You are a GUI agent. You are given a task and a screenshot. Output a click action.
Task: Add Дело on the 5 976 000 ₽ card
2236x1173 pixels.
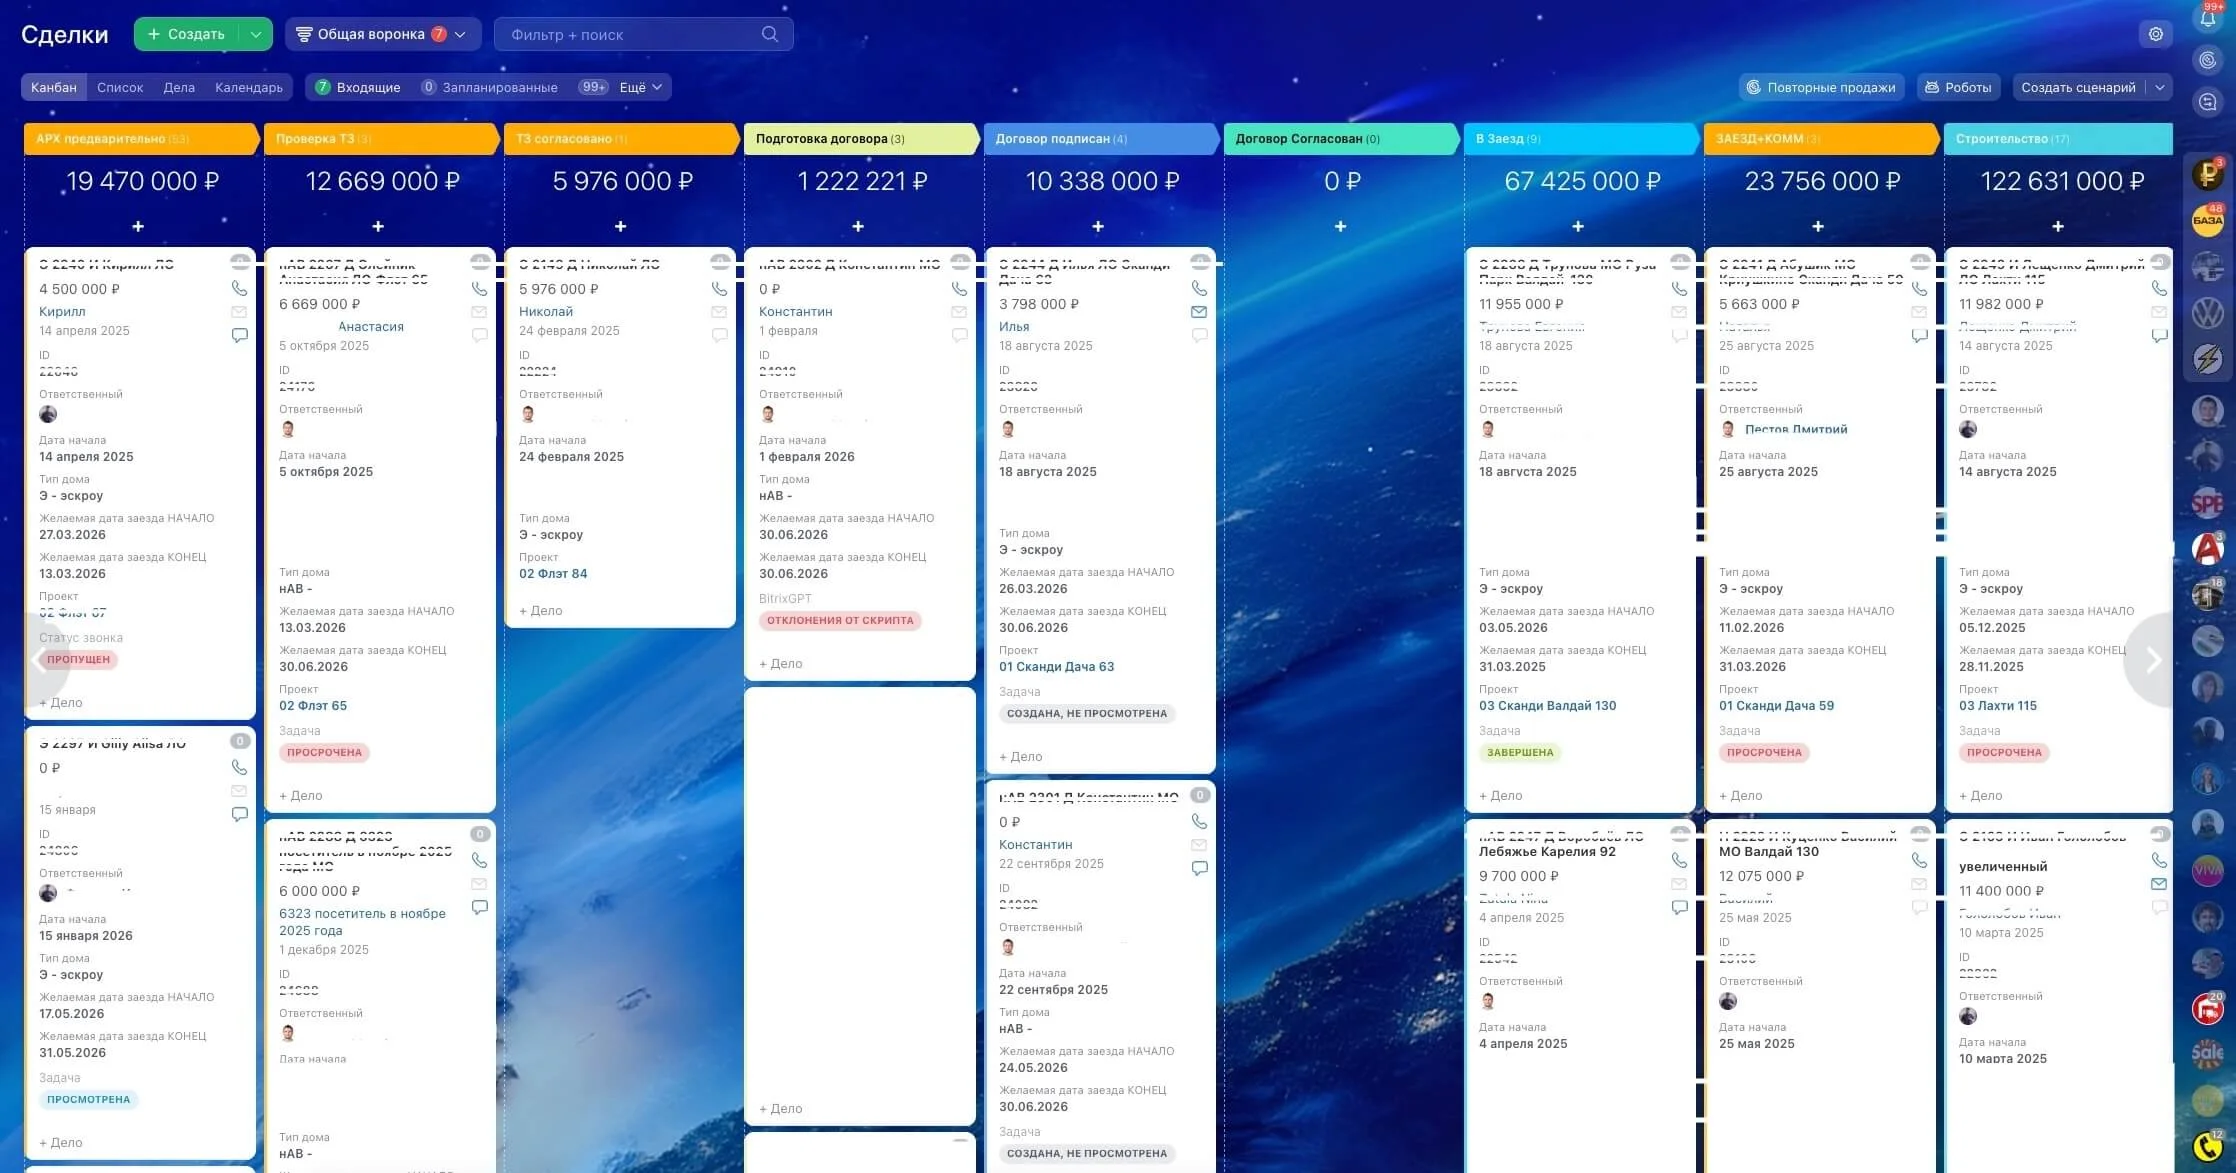541,610
